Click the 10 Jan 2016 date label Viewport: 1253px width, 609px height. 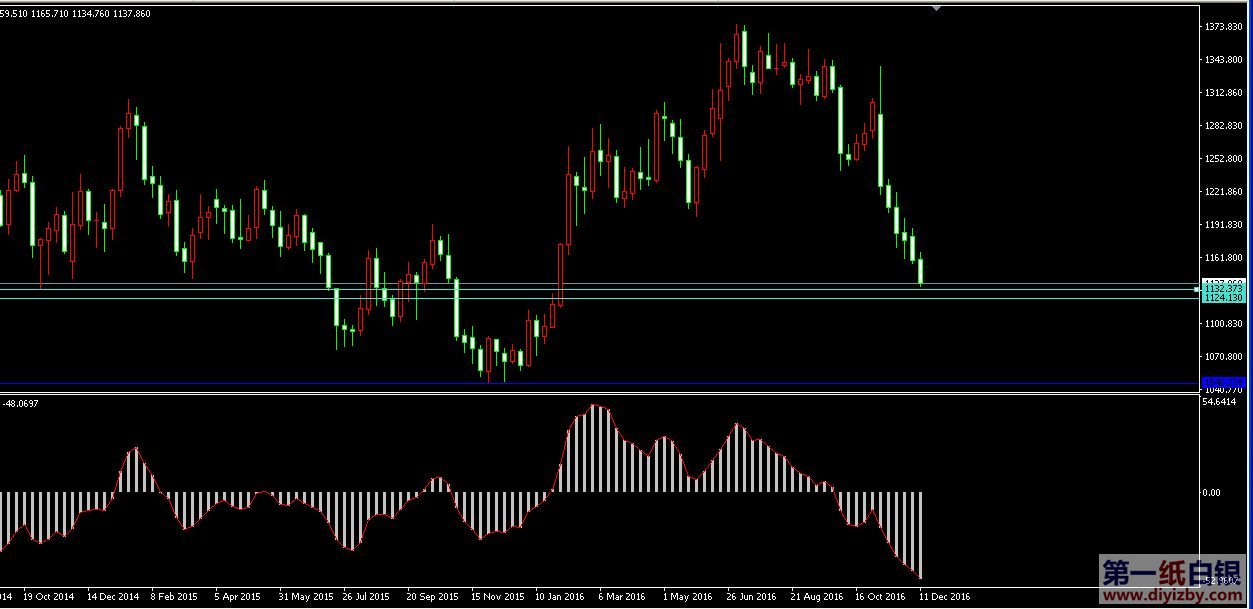560,597
